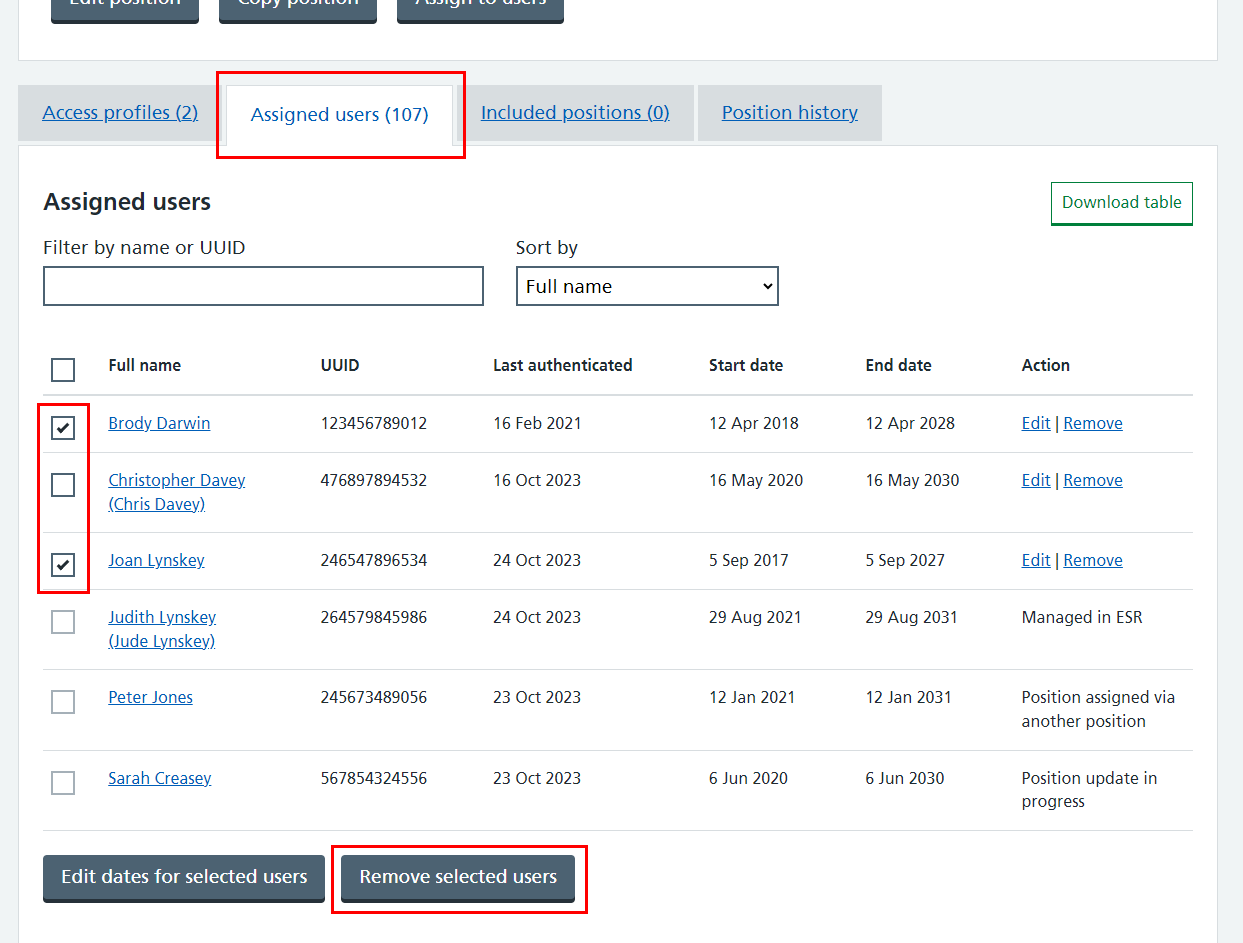Click Edit for Joan Lynskey
The width and height of the screenshot is (1243, 943).
1036,560
